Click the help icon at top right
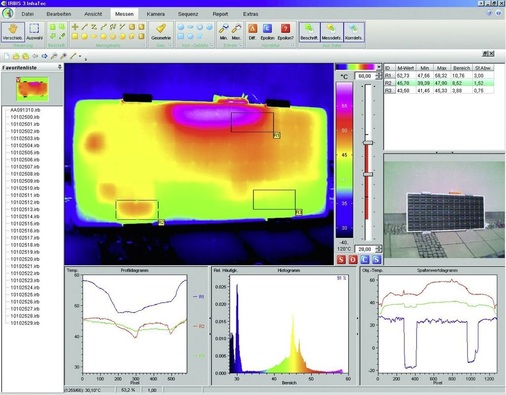The width and height of the screenshot is (506, 395). click(499, 13)
